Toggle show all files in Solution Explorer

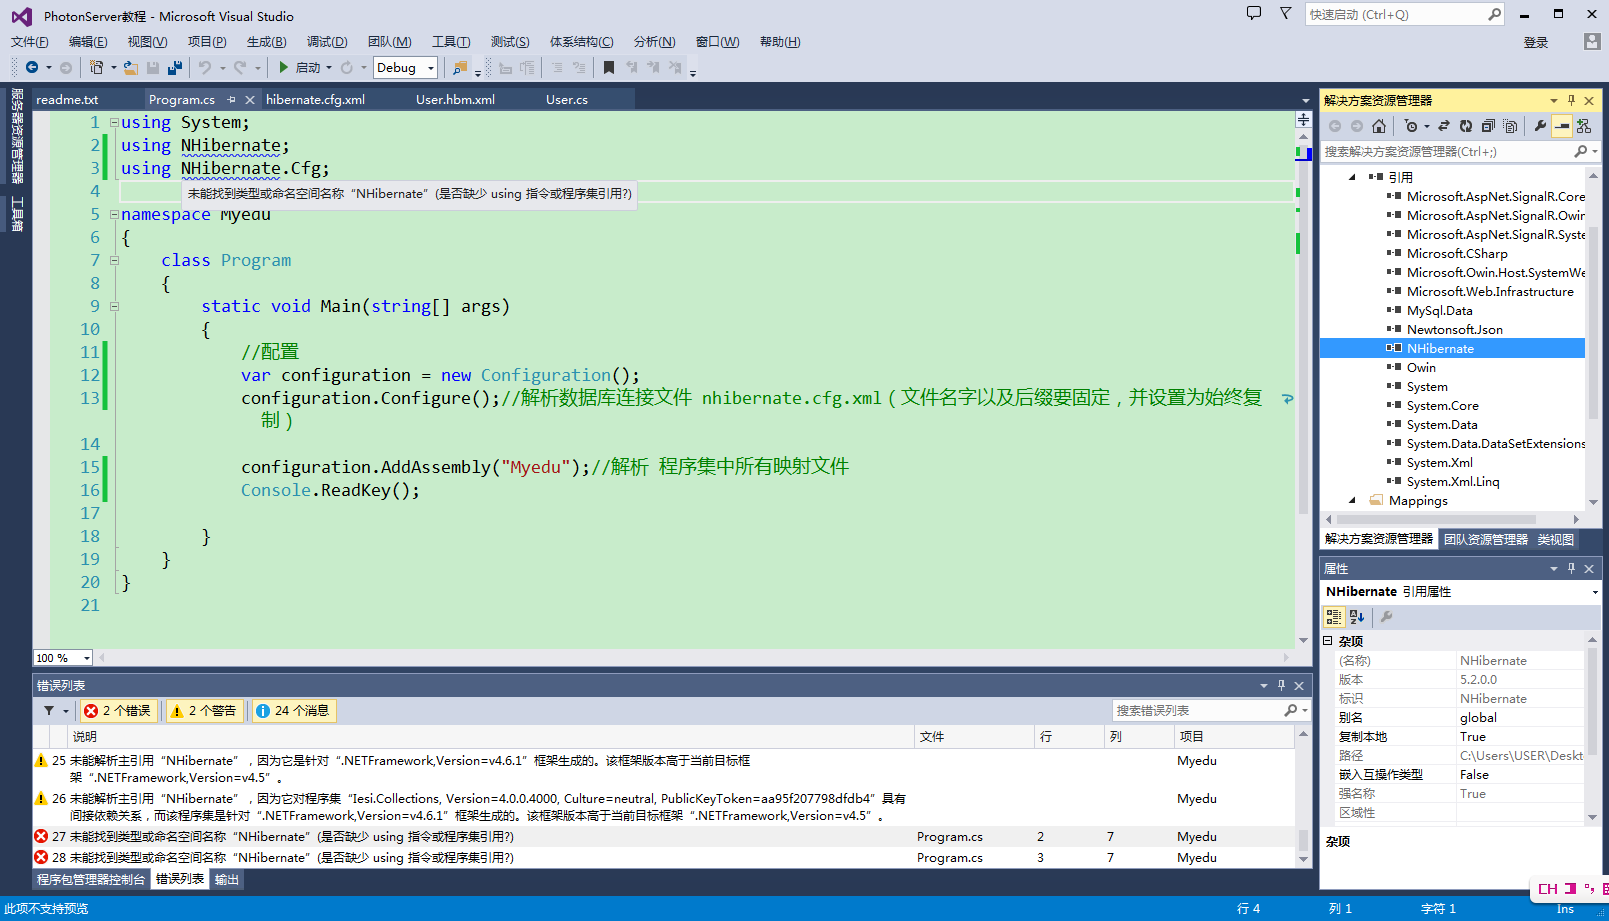coord(1510,126)
